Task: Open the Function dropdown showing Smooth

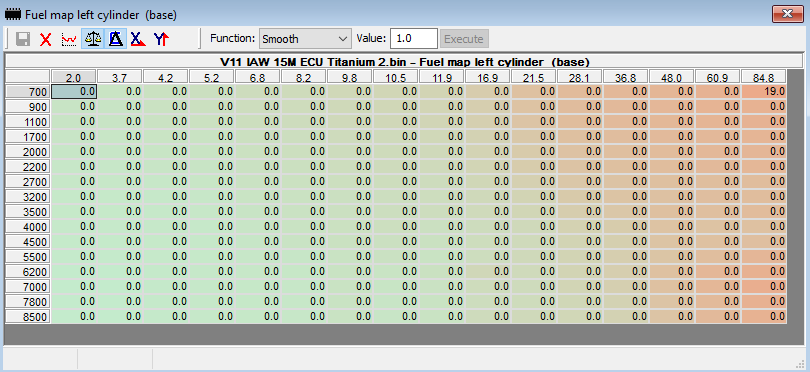Action: (x=305, y=39)
